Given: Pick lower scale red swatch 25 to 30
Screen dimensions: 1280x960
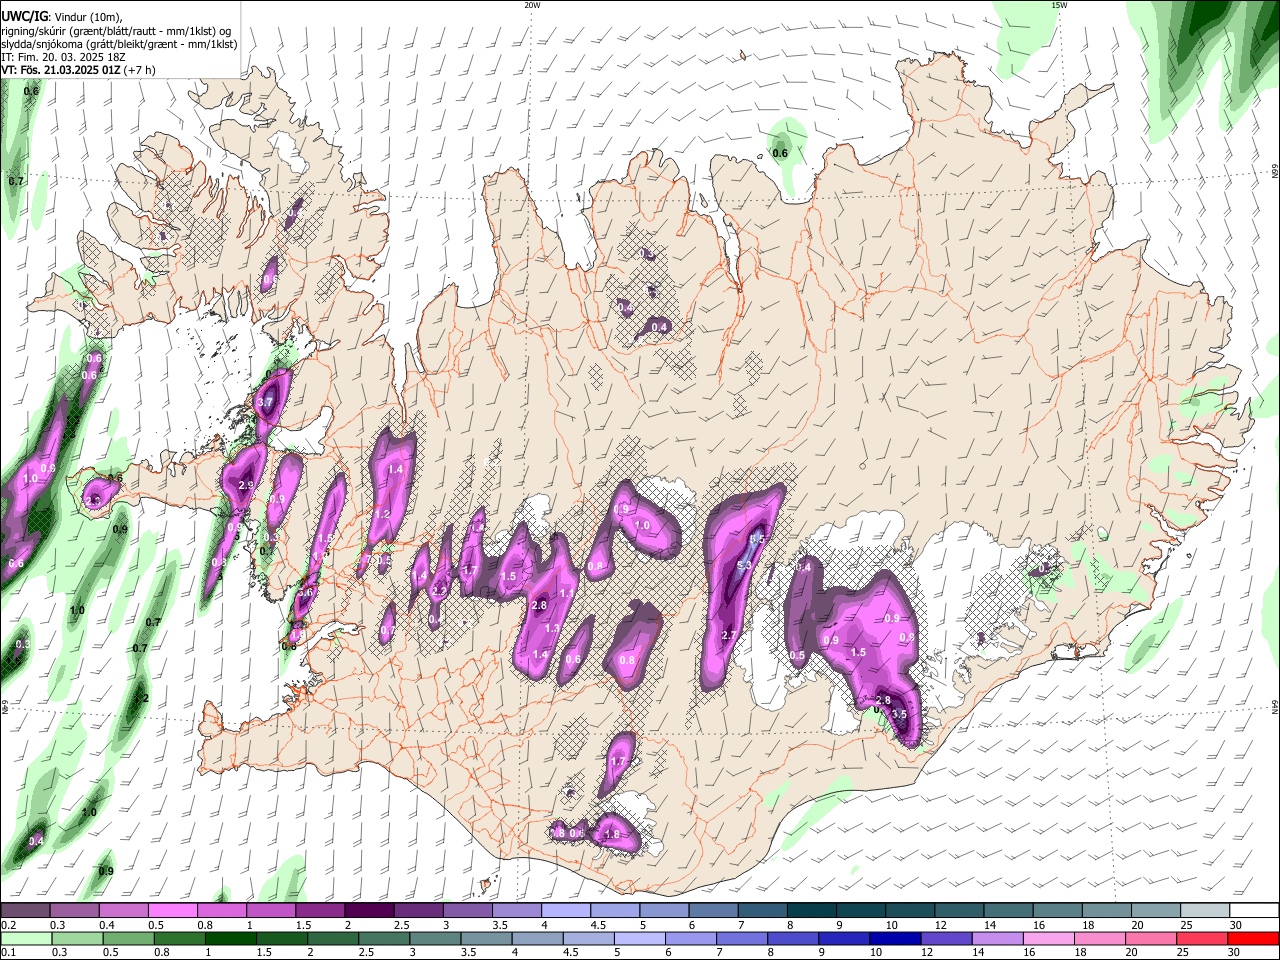Looking at the screenshot, I should (1203, 938).
